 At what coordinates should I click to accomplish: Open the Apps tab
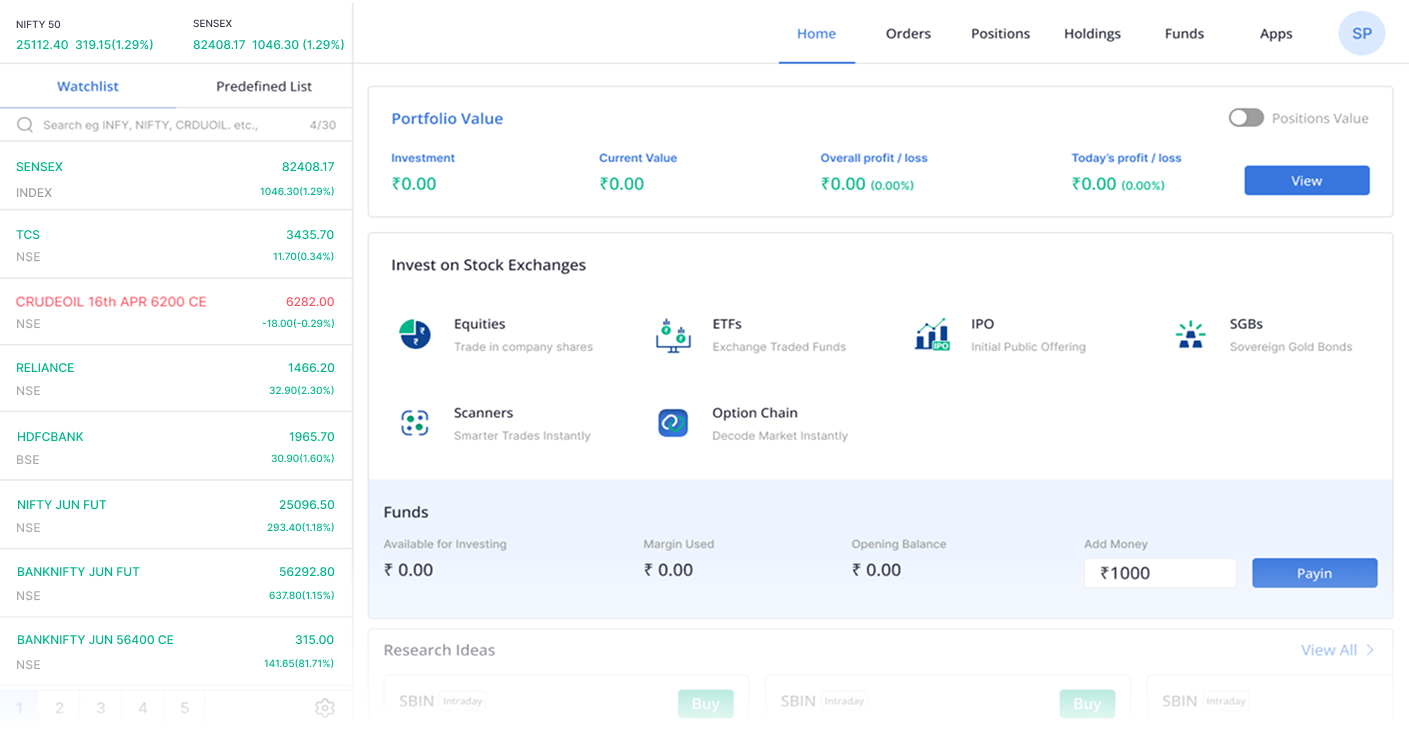pyautogui.click(x=1276, y=33)
